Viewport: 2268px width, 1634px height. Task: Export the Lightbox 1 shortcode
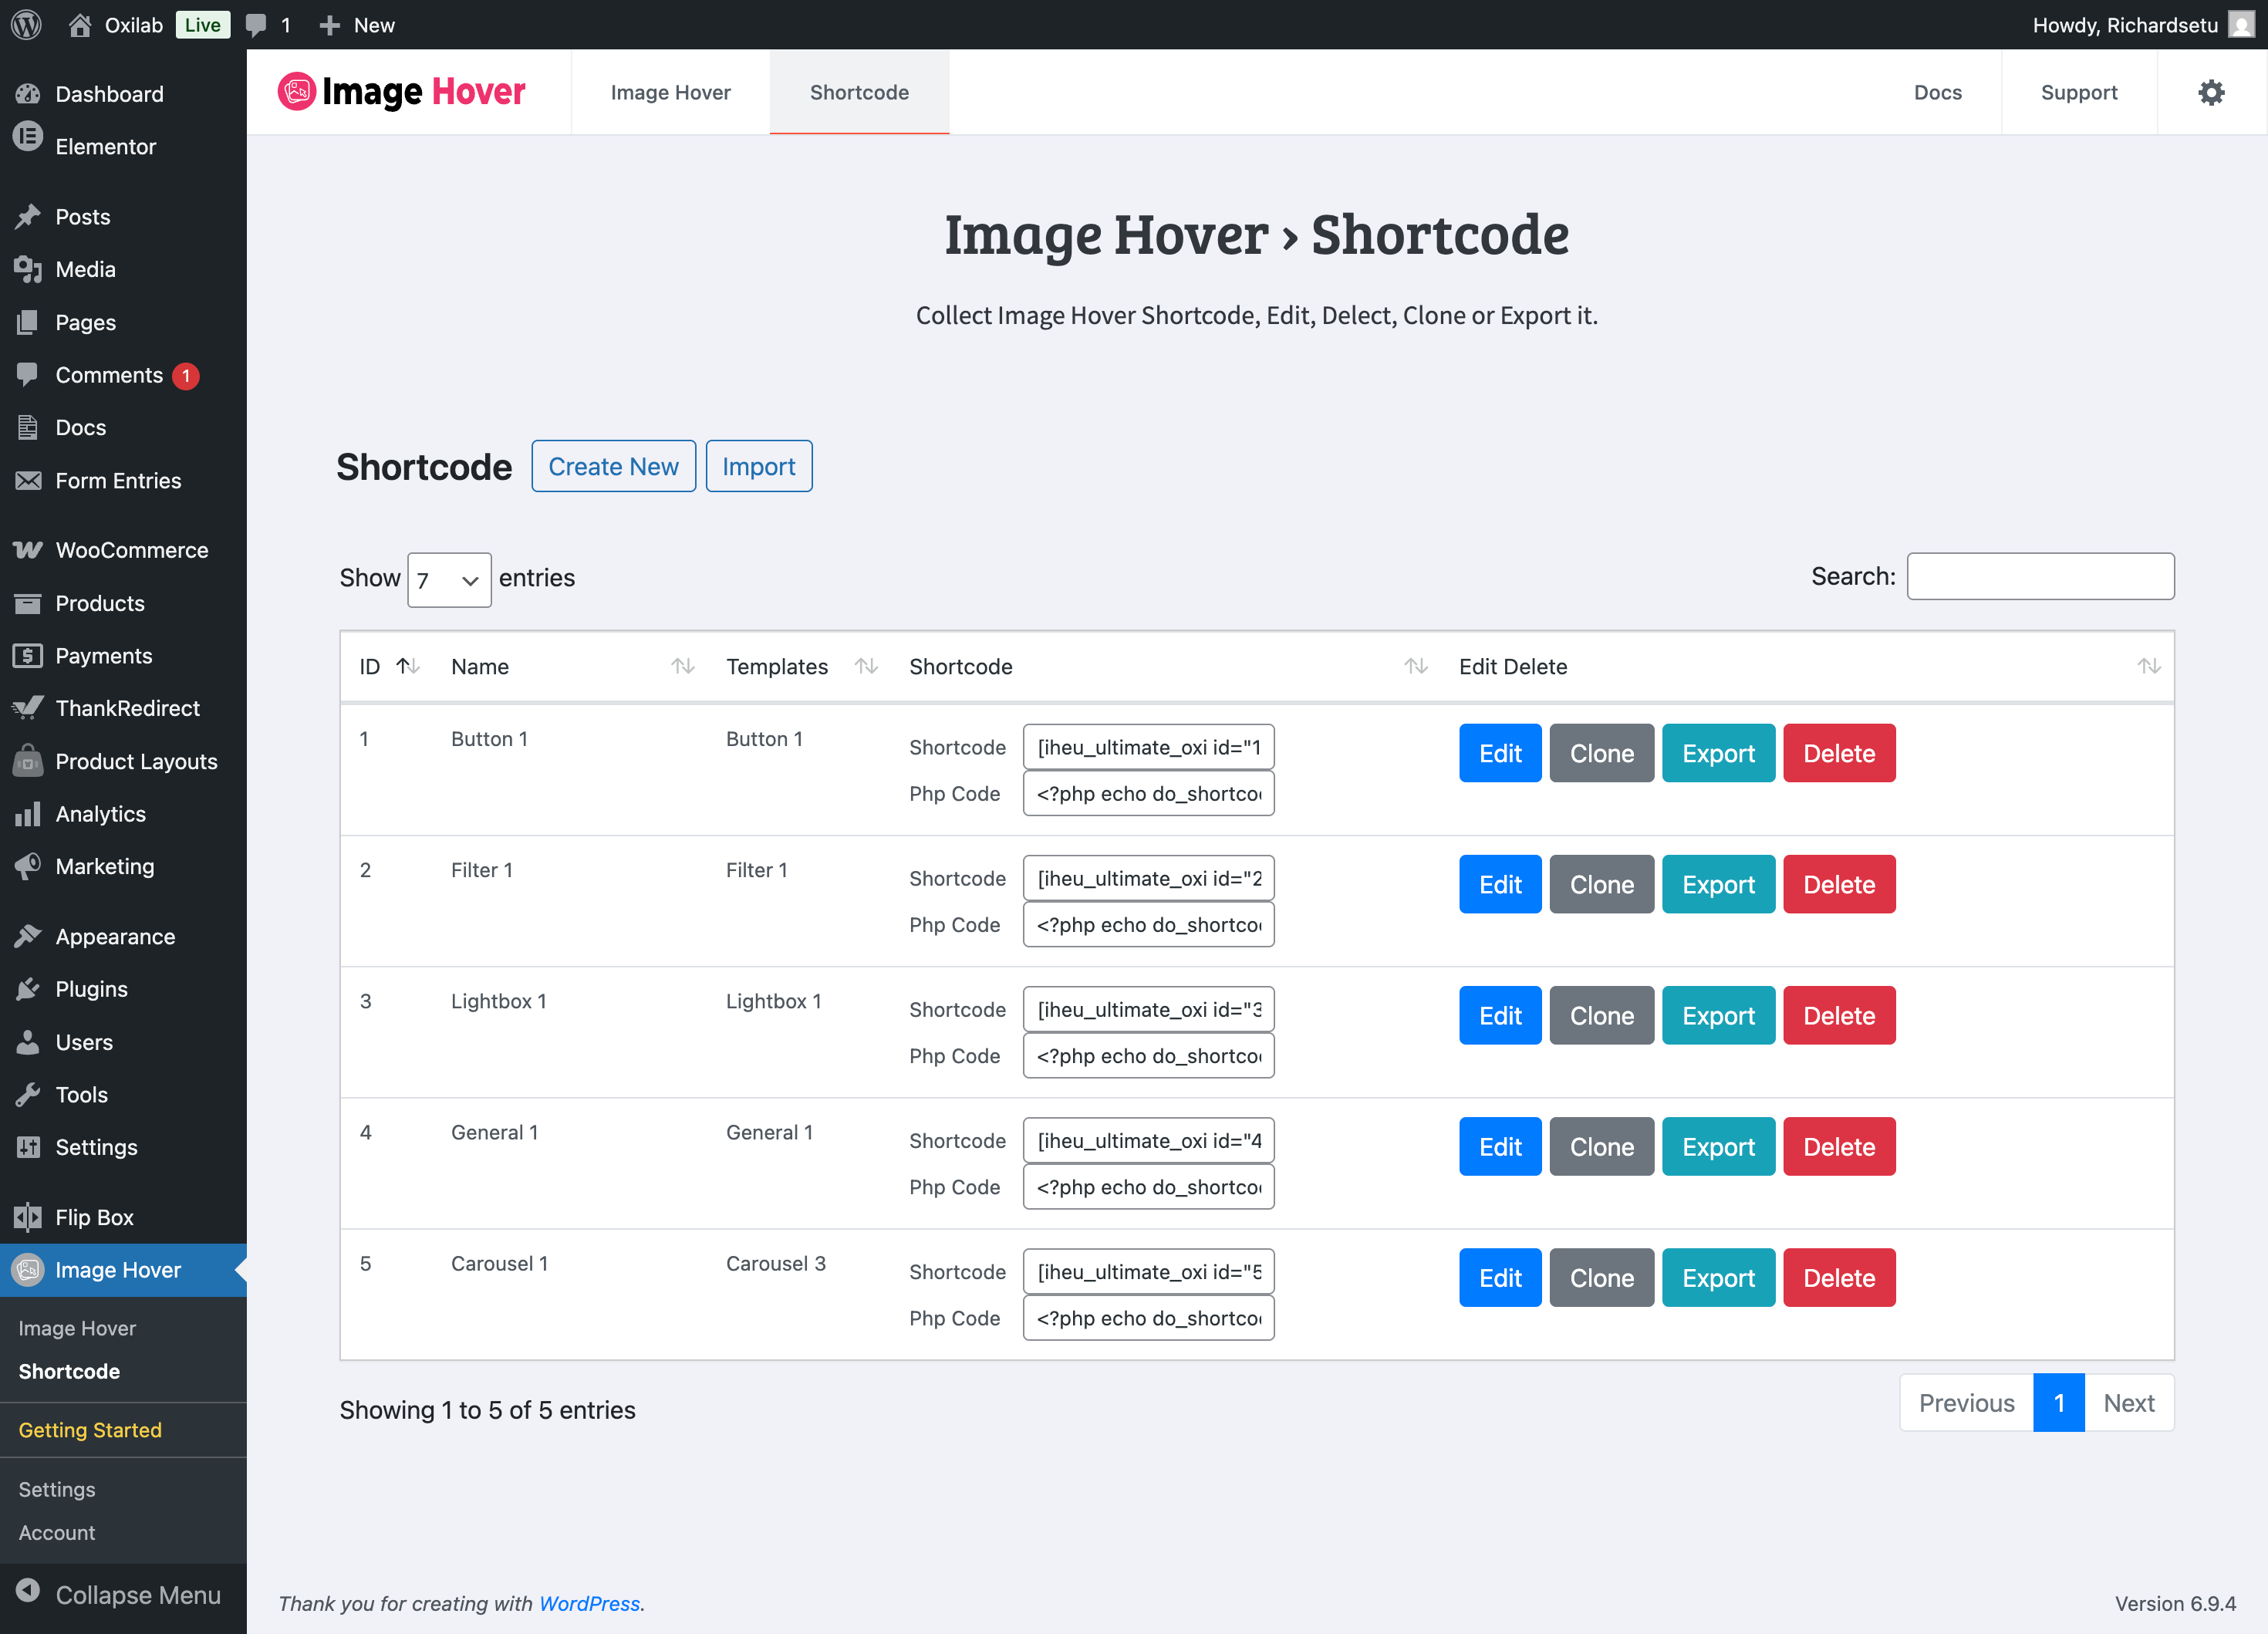tap(1717, 1016)
